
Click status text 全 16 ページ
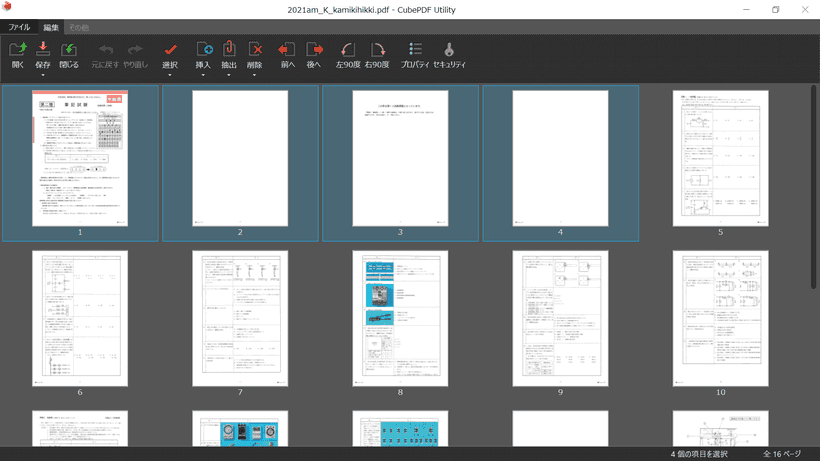[782, 454]
